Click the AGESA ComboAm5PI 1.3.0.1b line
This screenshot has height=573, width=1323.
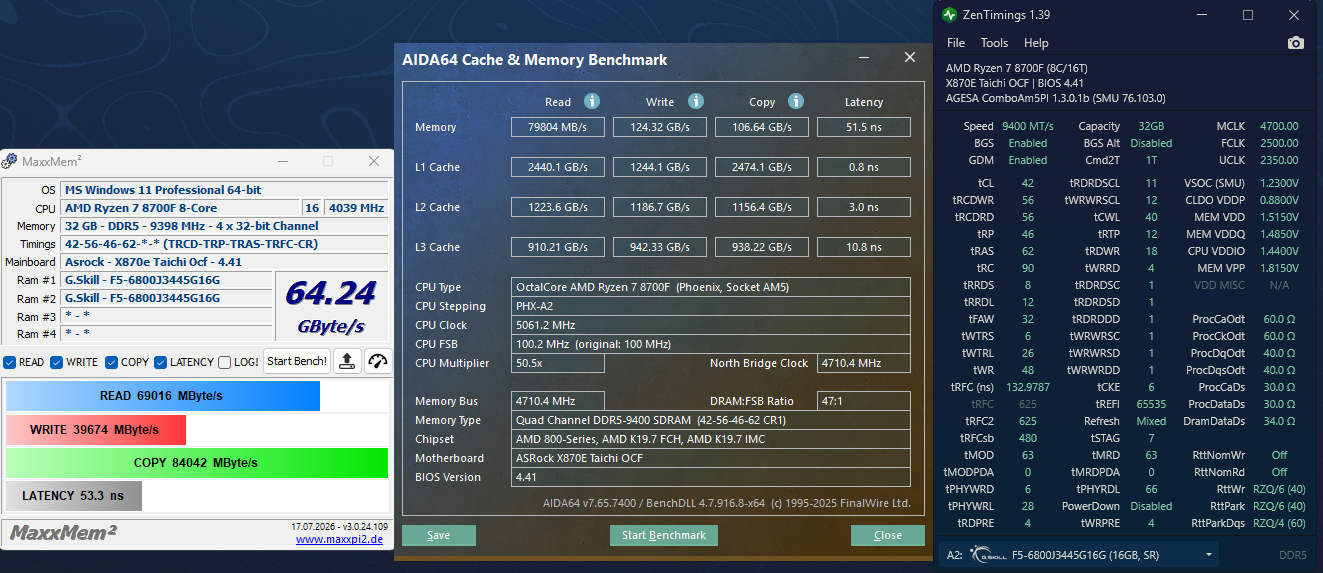coord(1055,98)
